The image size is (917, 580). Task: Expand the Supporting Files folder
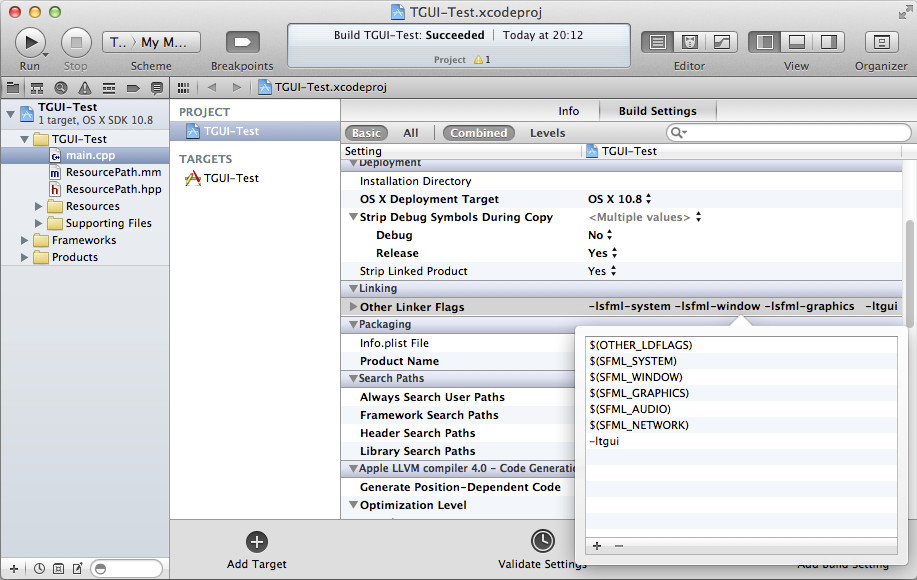pyautogui.click(x=38, y=223)
